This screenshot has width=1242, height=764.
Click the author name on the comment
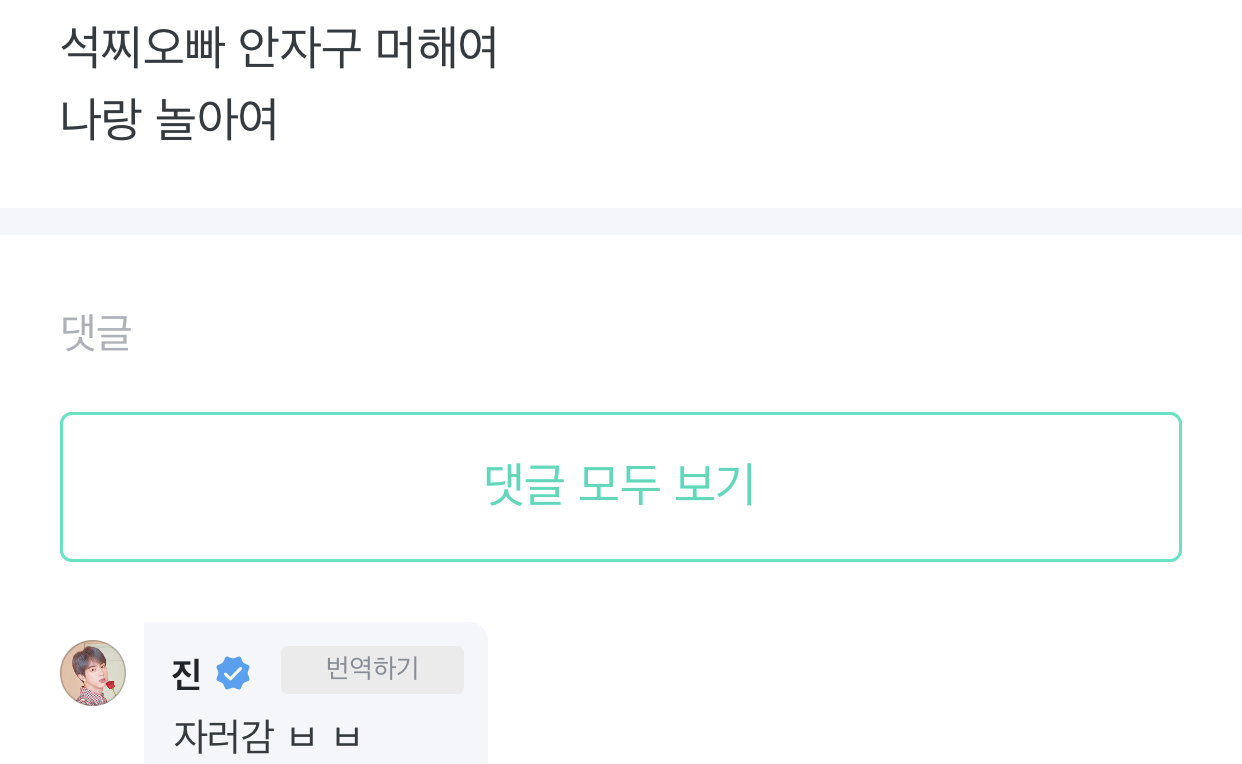186,671
